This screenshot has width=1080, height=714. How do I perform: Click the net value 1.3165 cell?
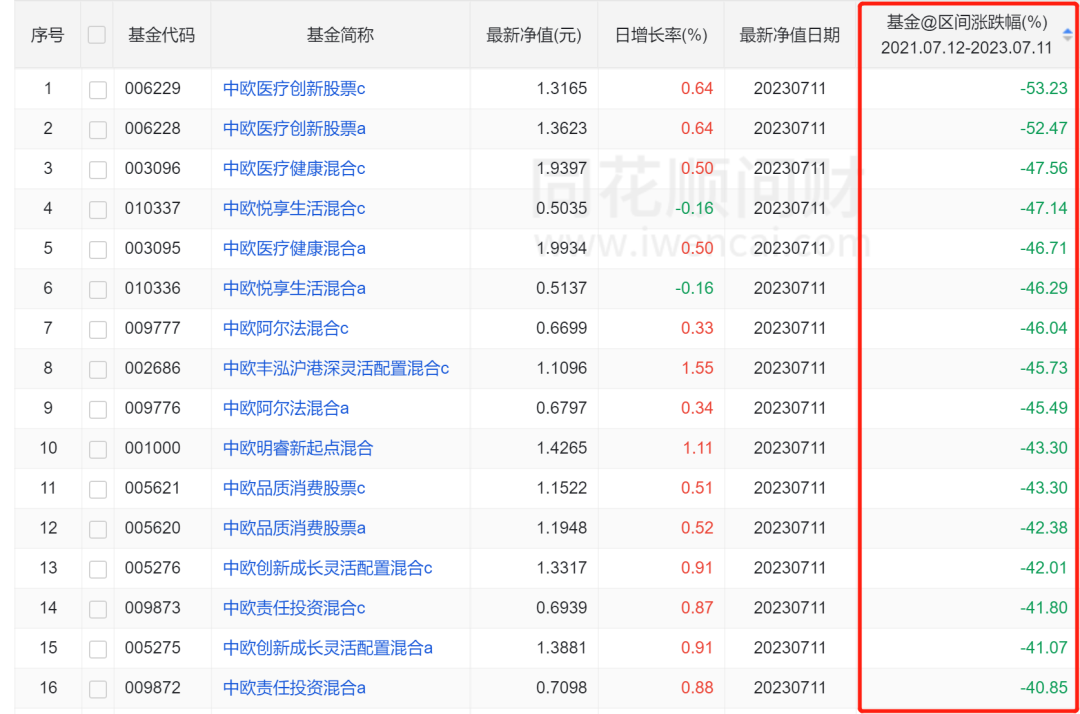click(x=561, y=89)
